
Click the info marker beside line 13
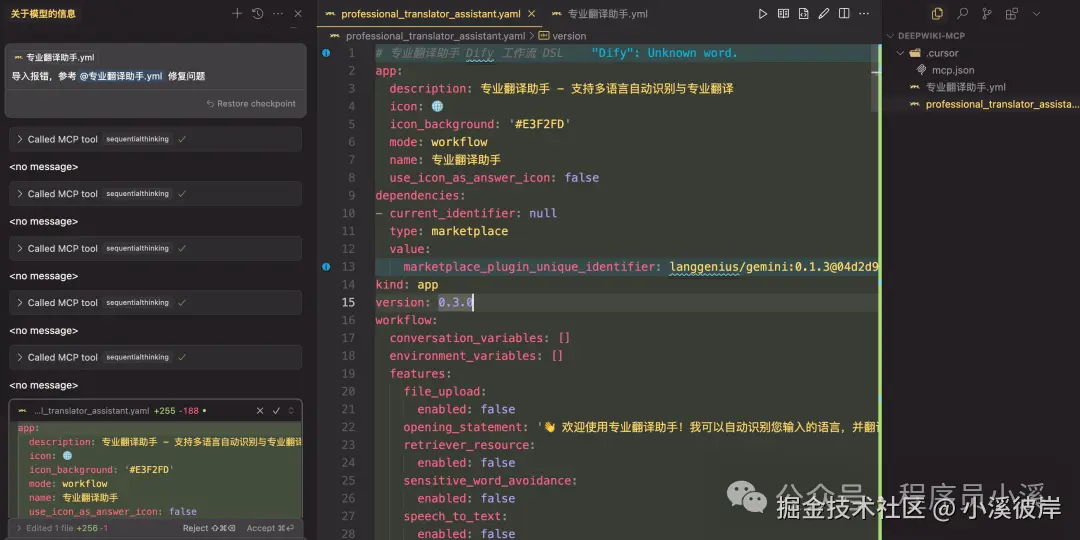pos(326,267)
